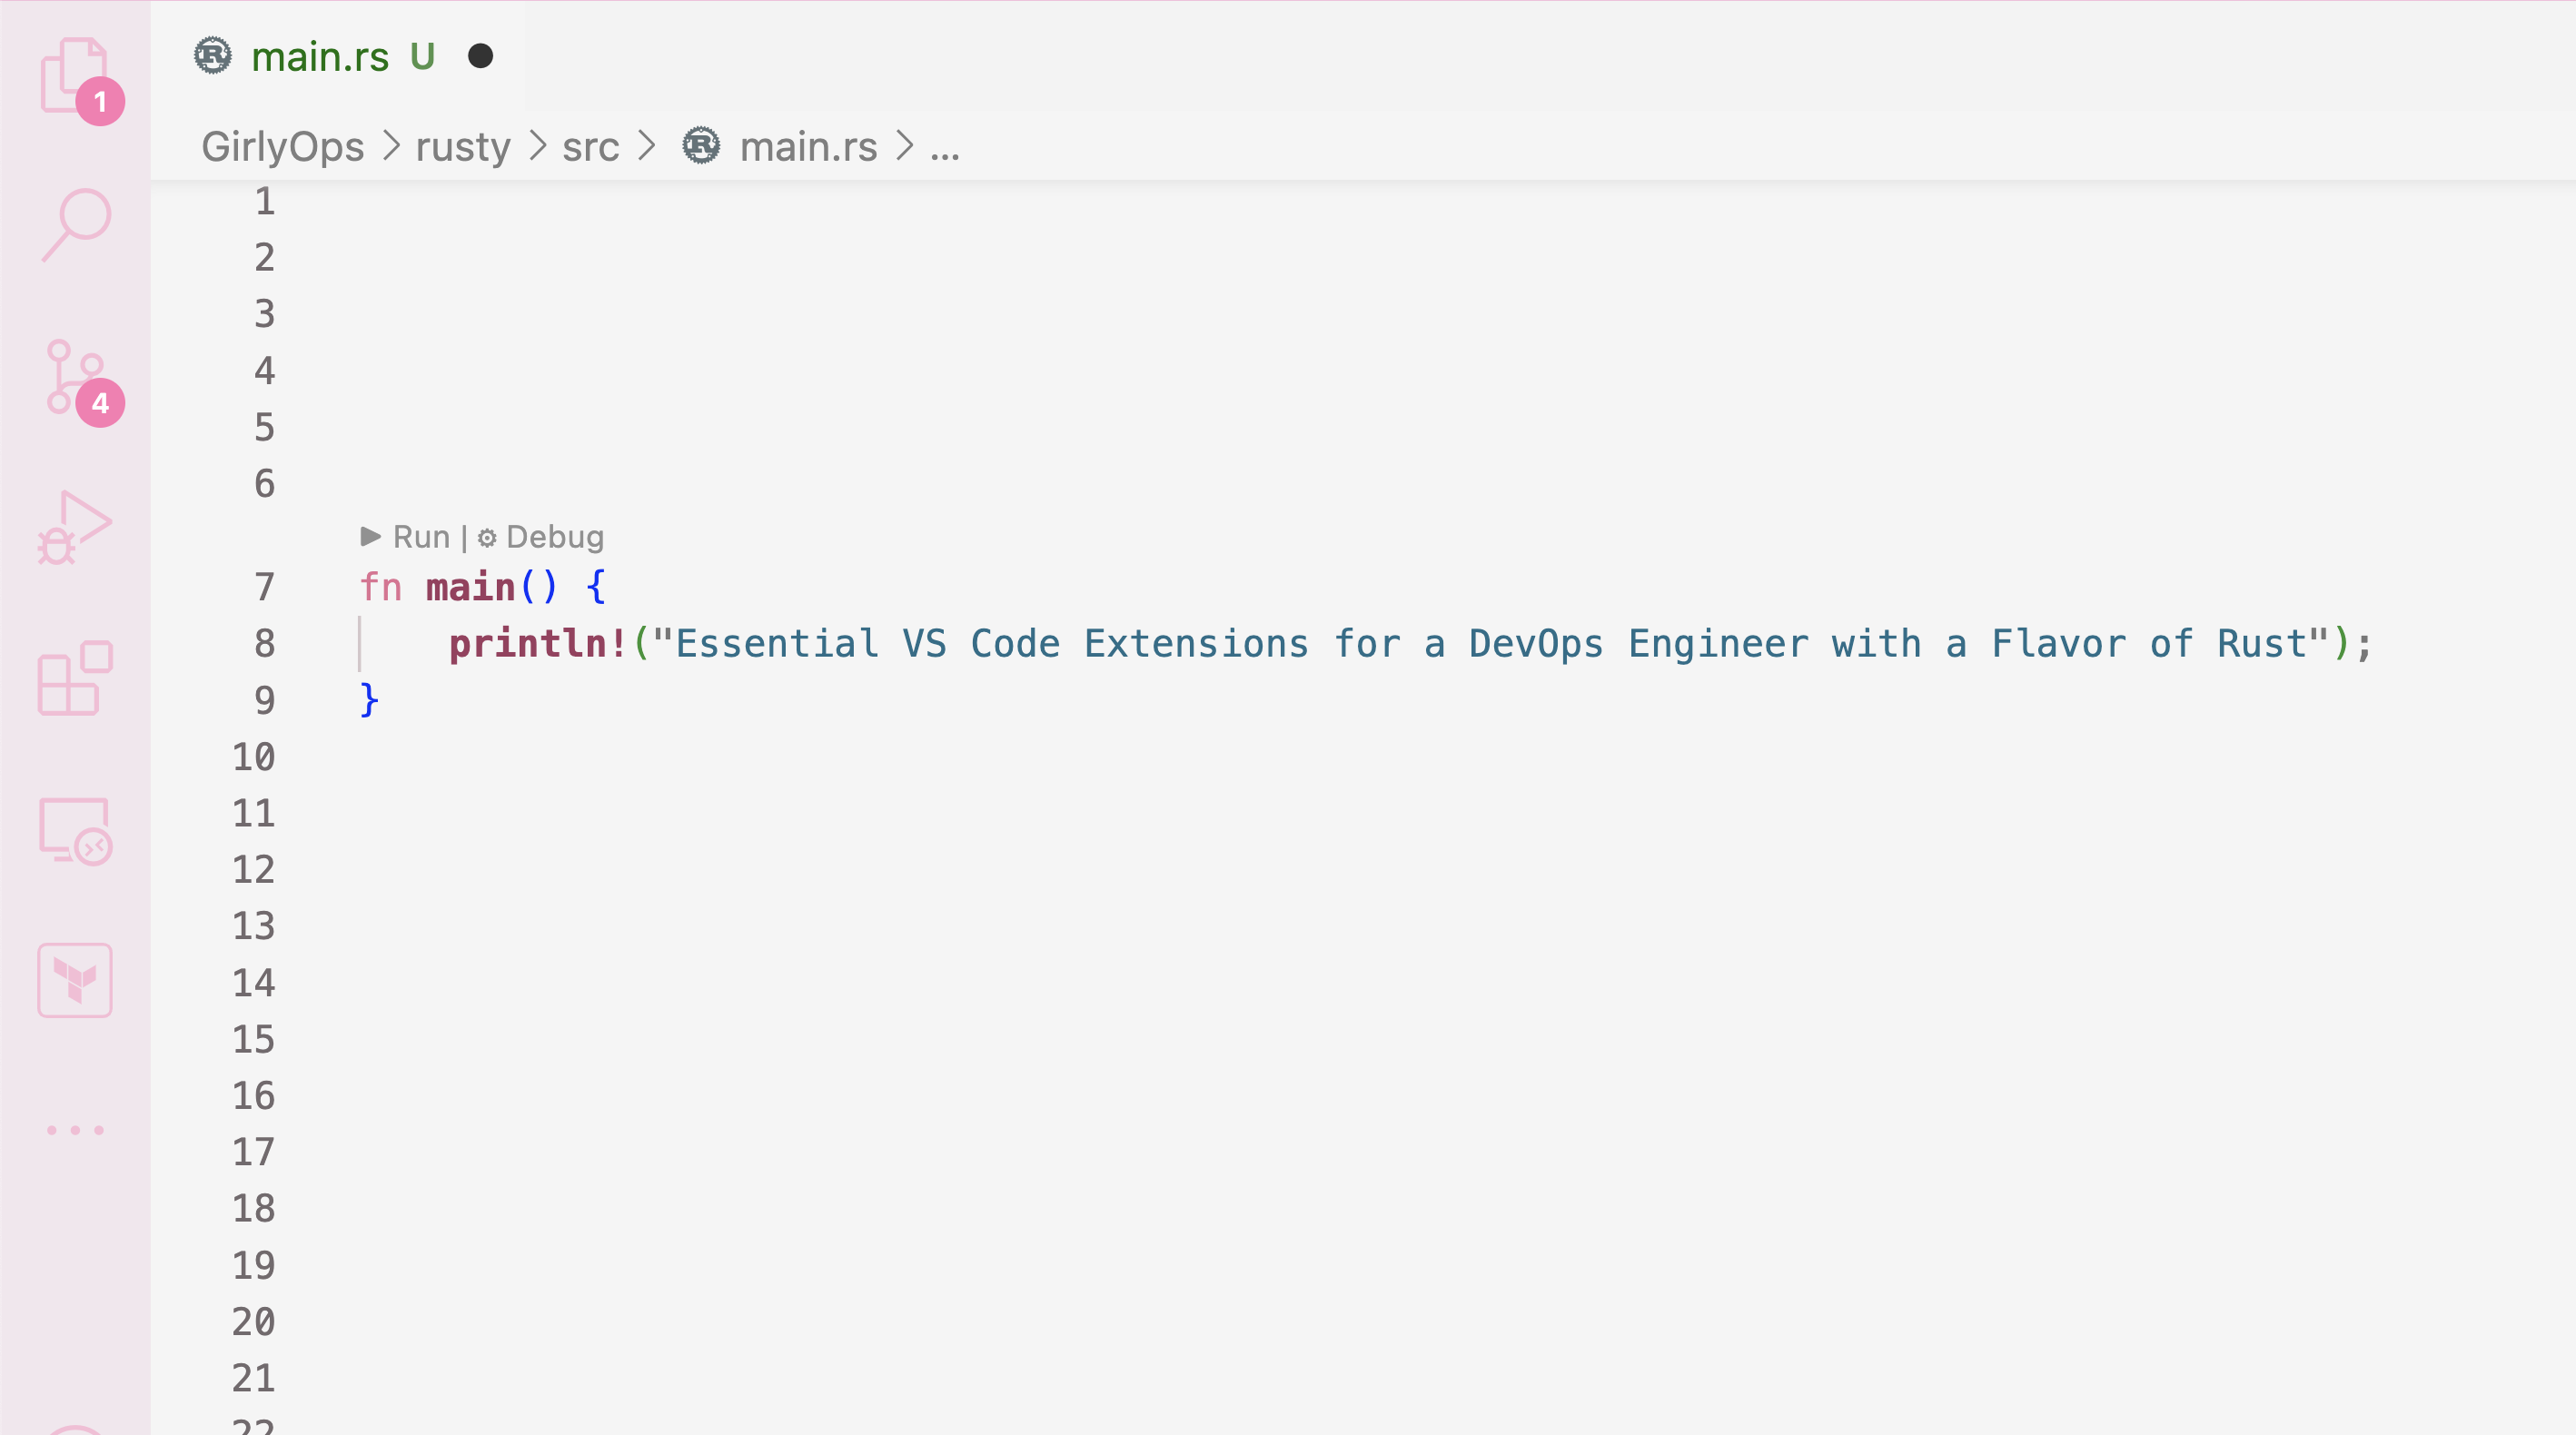Click rusty folder in the breadcrumb
Screen dimensions: 2576x1435
463,147
